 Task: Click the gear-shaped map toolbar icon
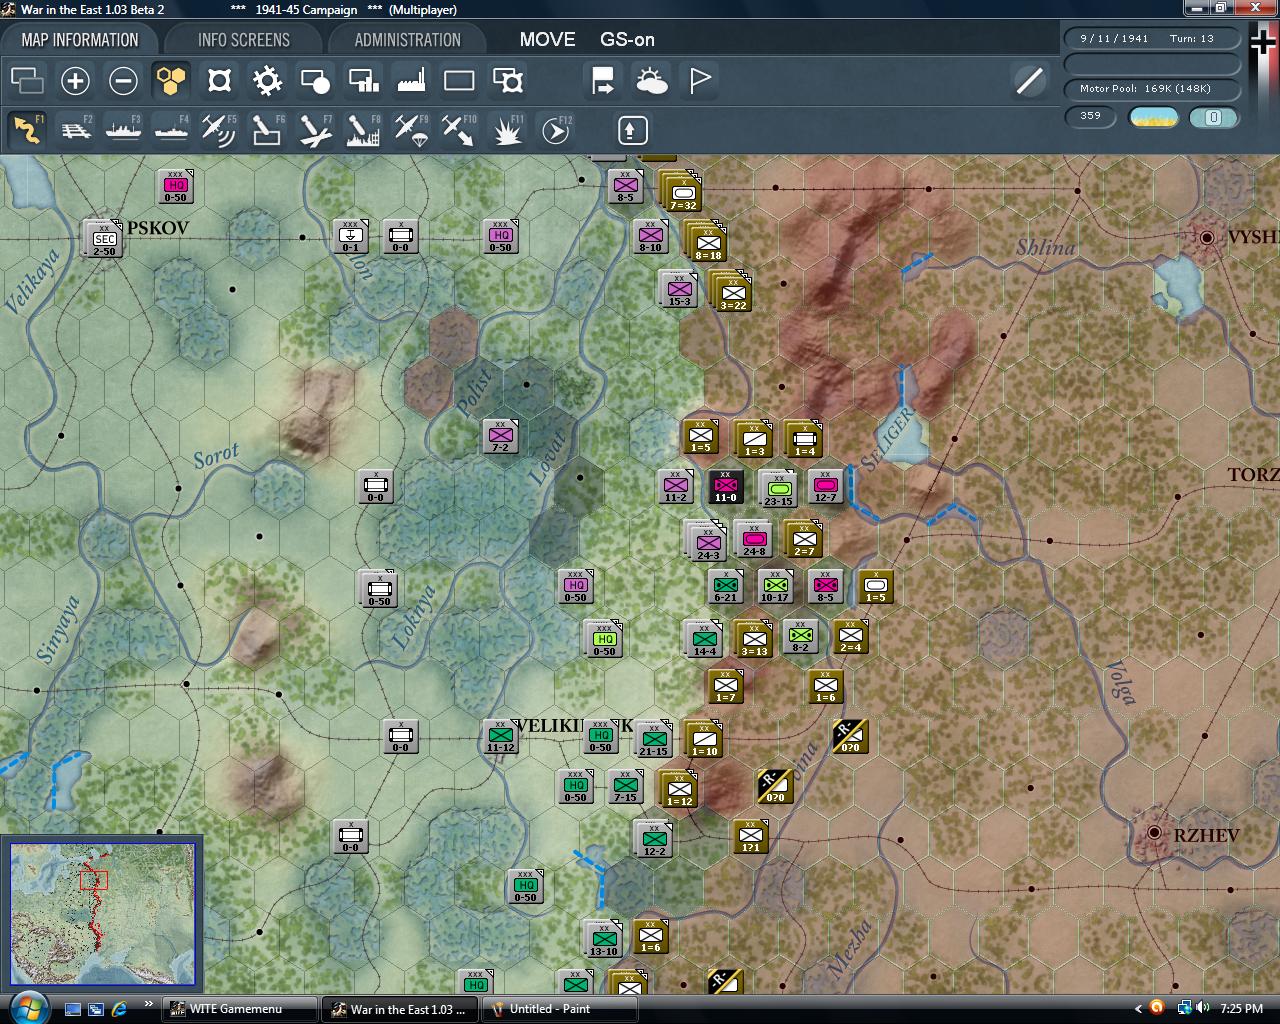267,81
